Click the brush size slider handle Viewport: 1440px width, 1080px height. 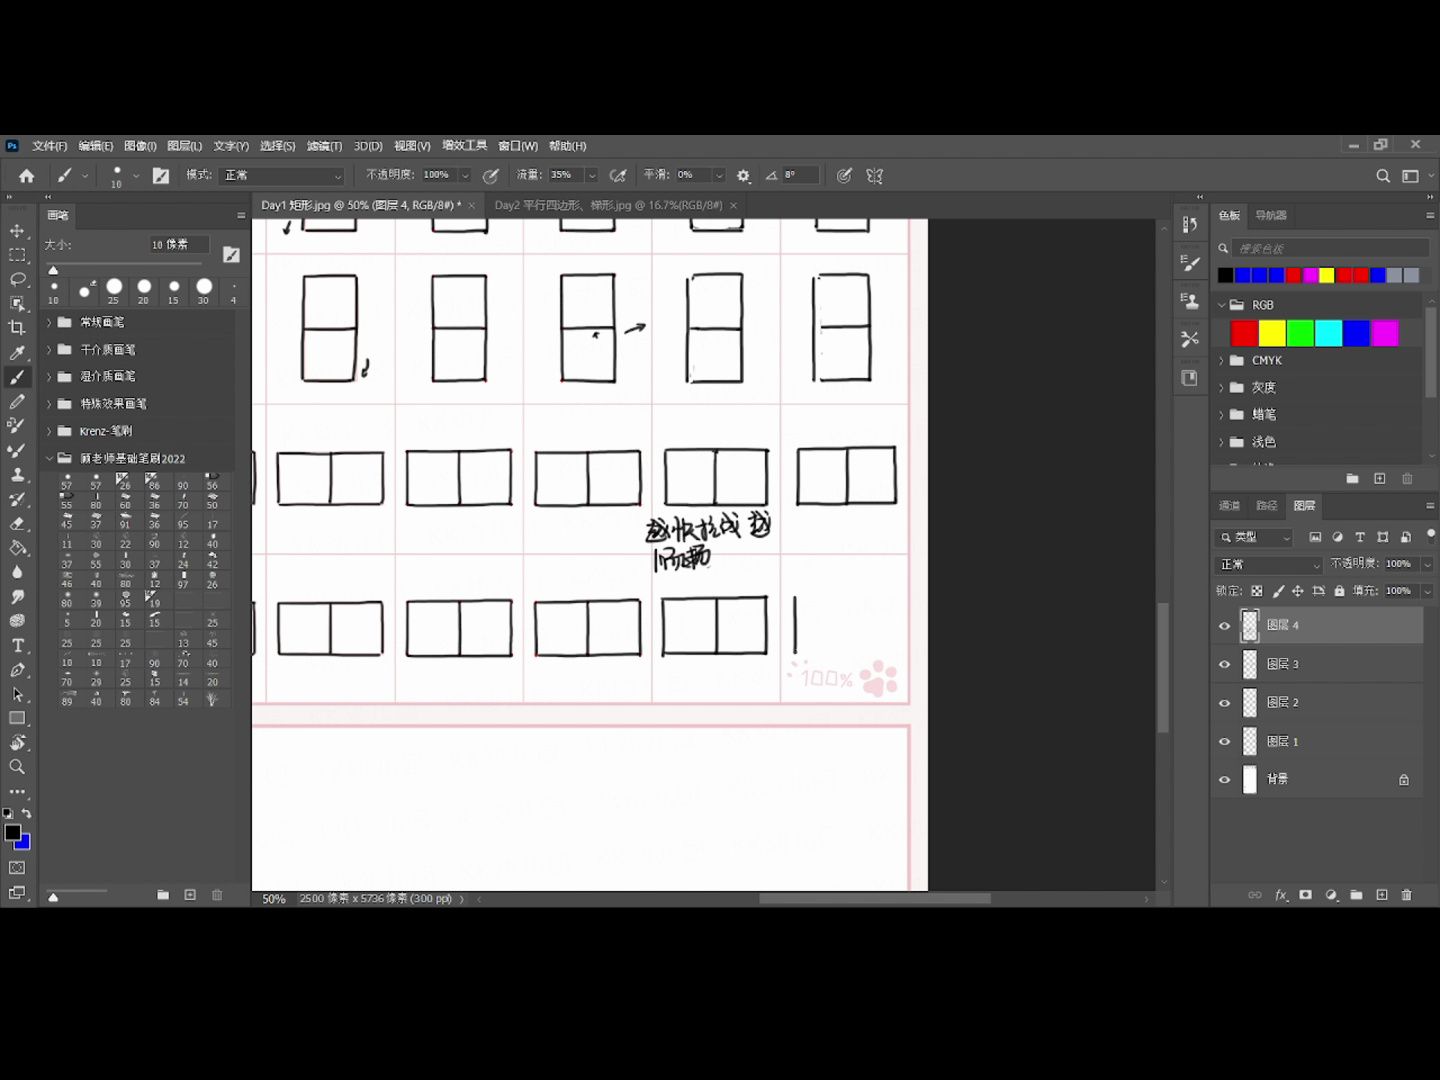[x=53, y=270]
